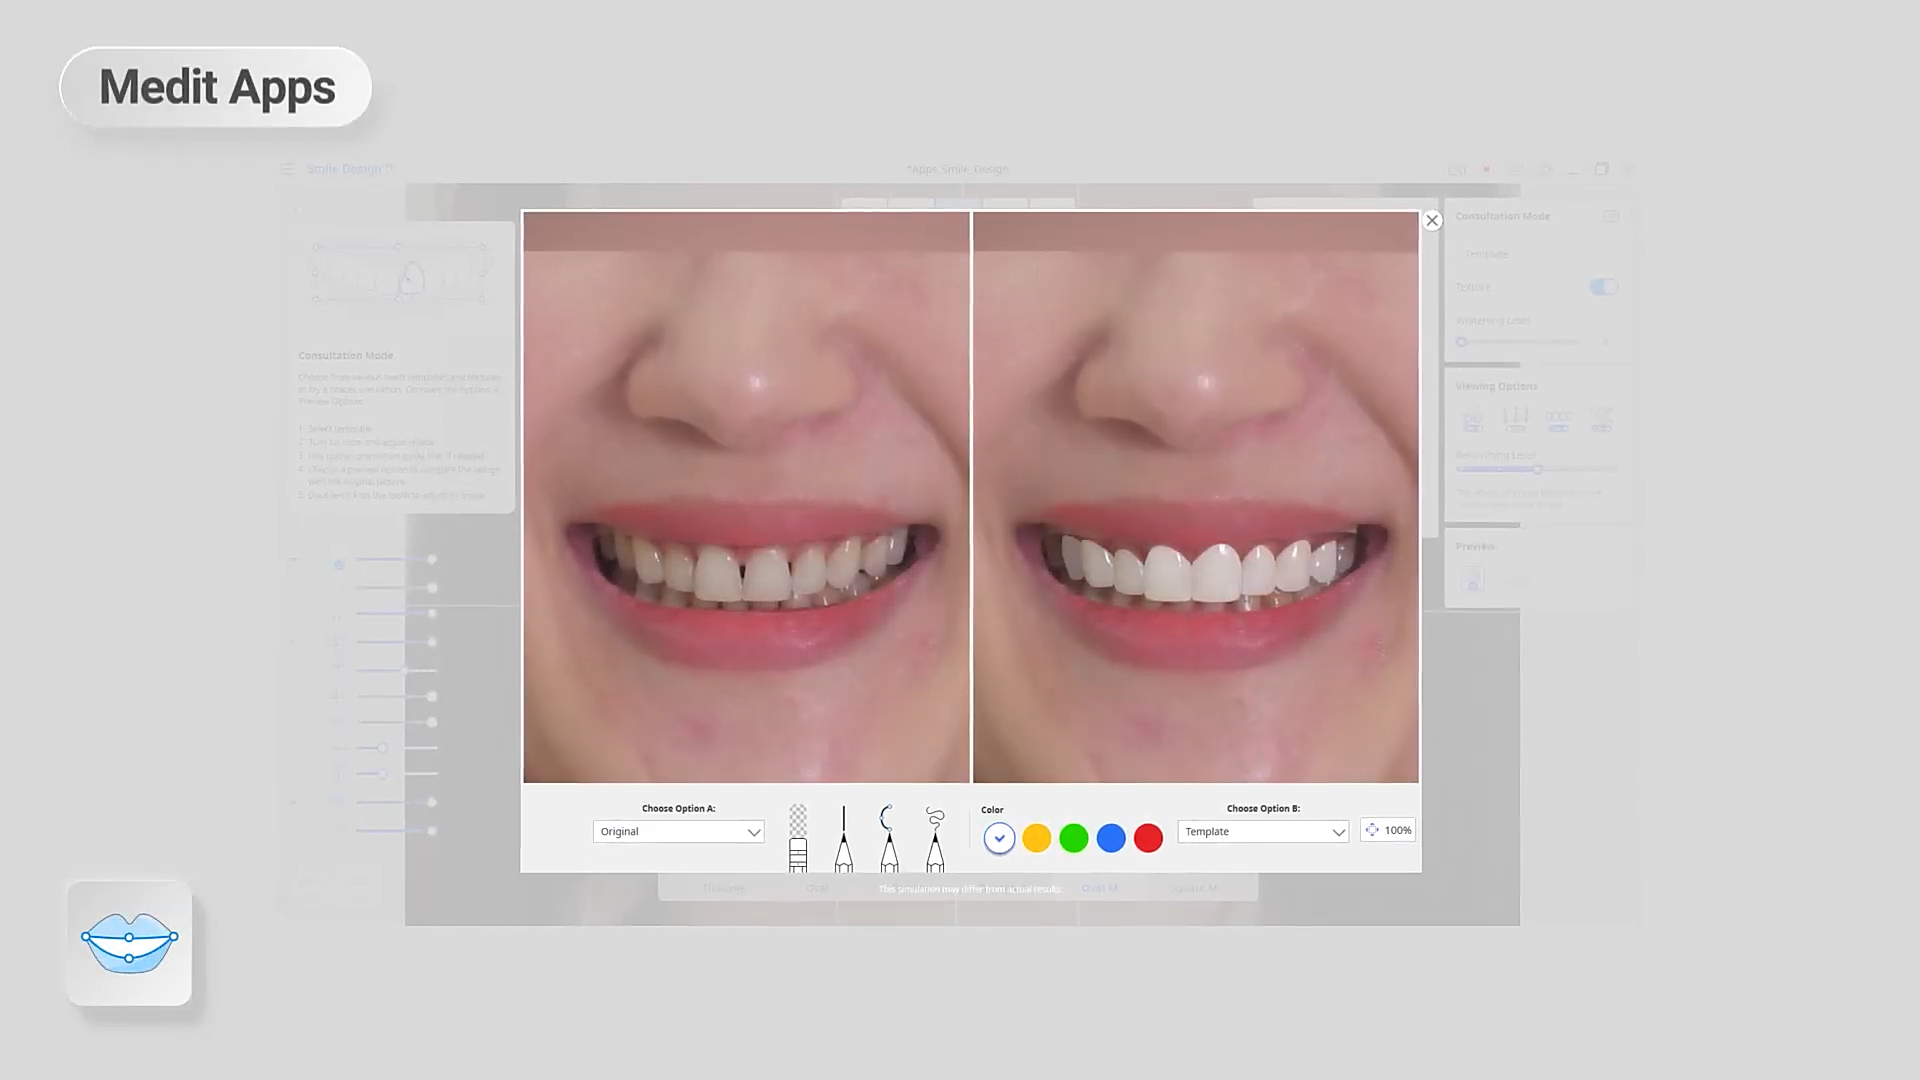This screenshot has width=1920, height=1080.
Task: Click the fit-to-view icon beside 100%
Action: coord(1372,830)
